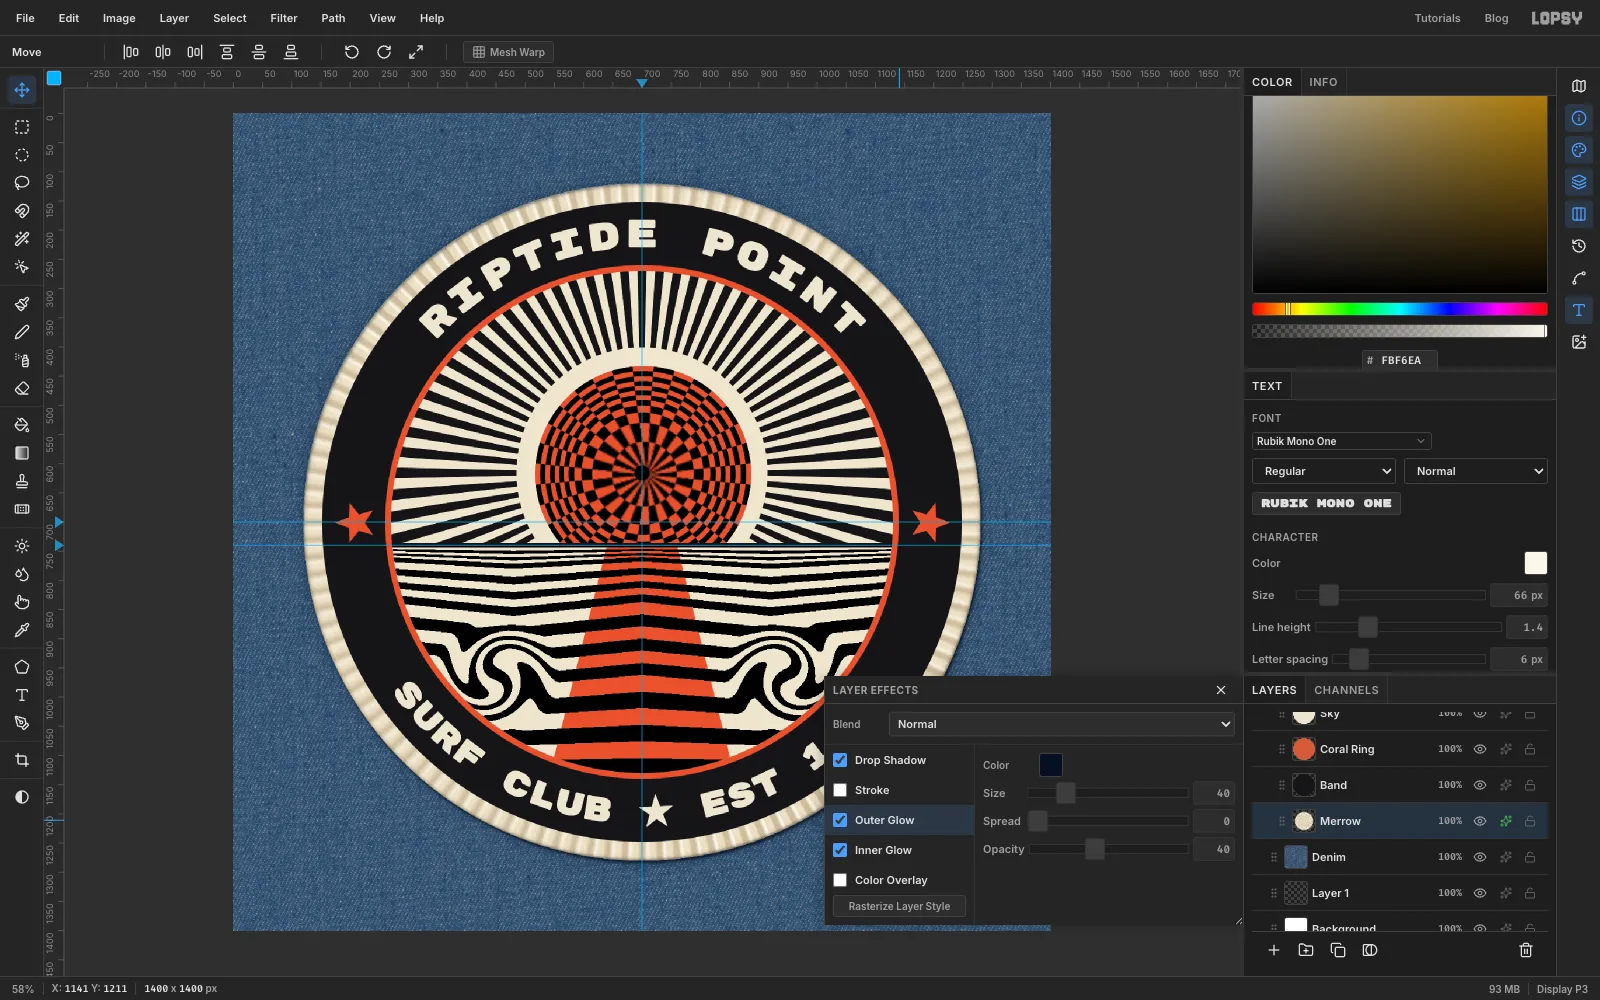Select the Paint Bucket tool
1600x1000 pixels.
[22, 425]
